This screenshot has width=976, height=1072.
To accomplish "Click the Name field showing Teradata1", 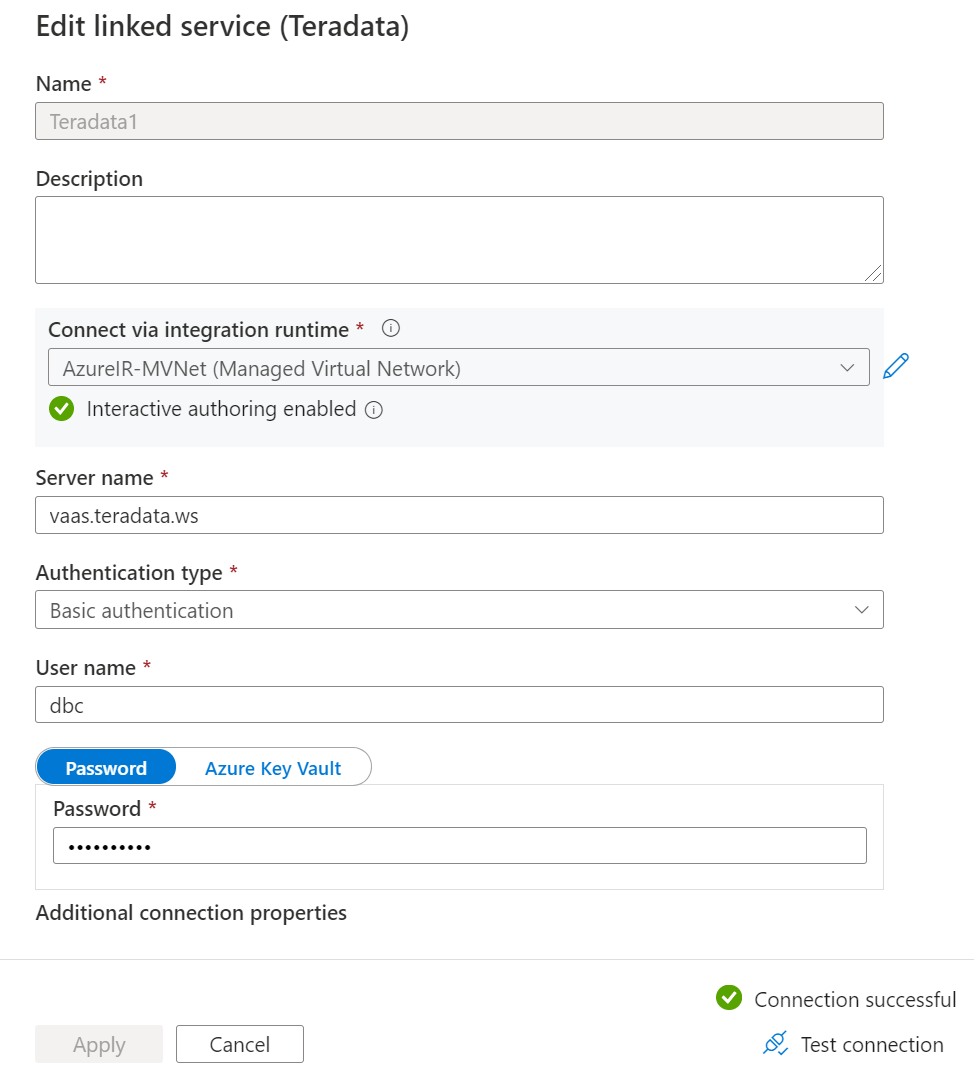I will [459, 121].
